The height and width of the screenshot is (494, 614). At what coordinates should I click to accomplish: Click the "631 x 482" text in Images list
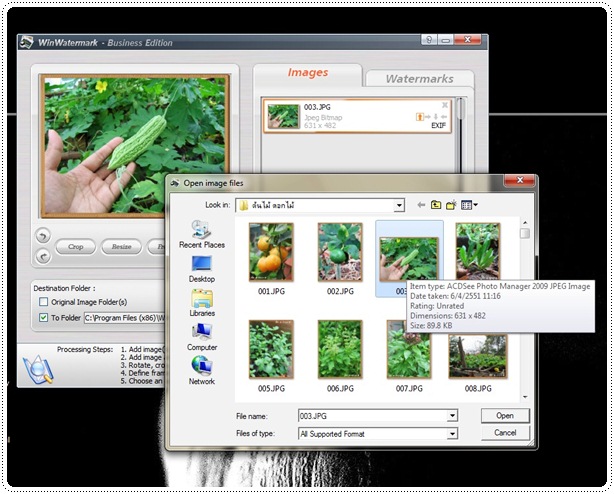pos(320,125)
